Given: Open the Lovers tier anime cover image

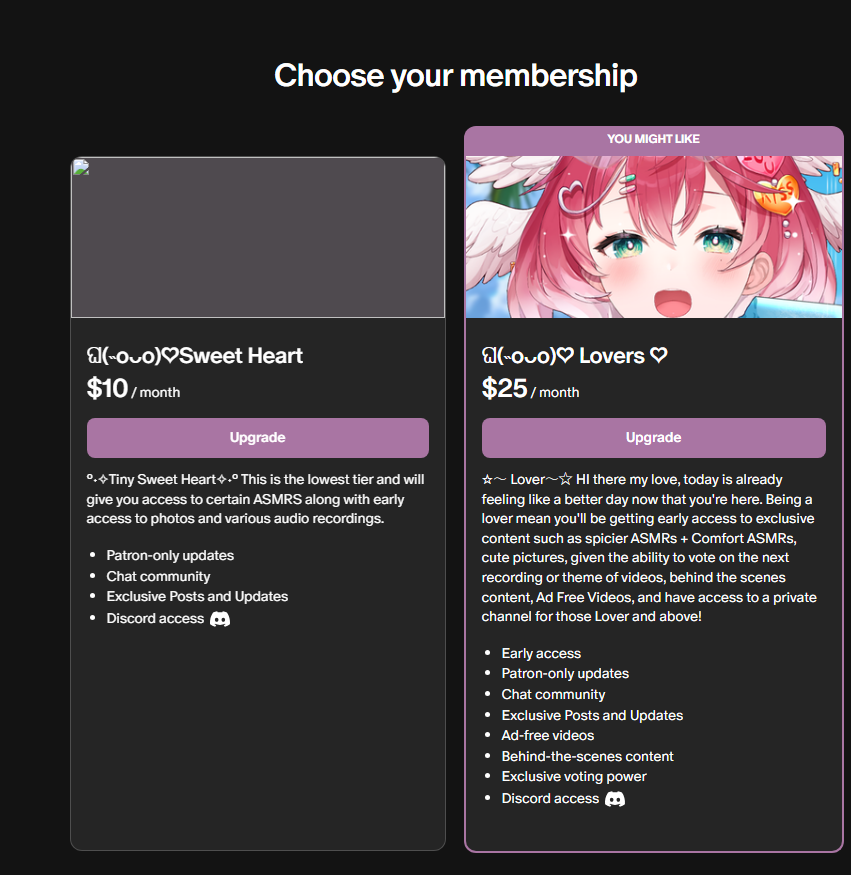Looking at the screenshot, I should (x=653, y=237).
